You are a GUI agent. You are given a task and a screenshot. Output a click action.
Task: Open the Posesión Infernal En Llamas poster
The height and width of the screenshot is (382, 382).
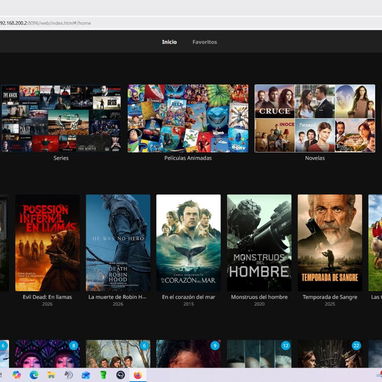coord(47,243)
